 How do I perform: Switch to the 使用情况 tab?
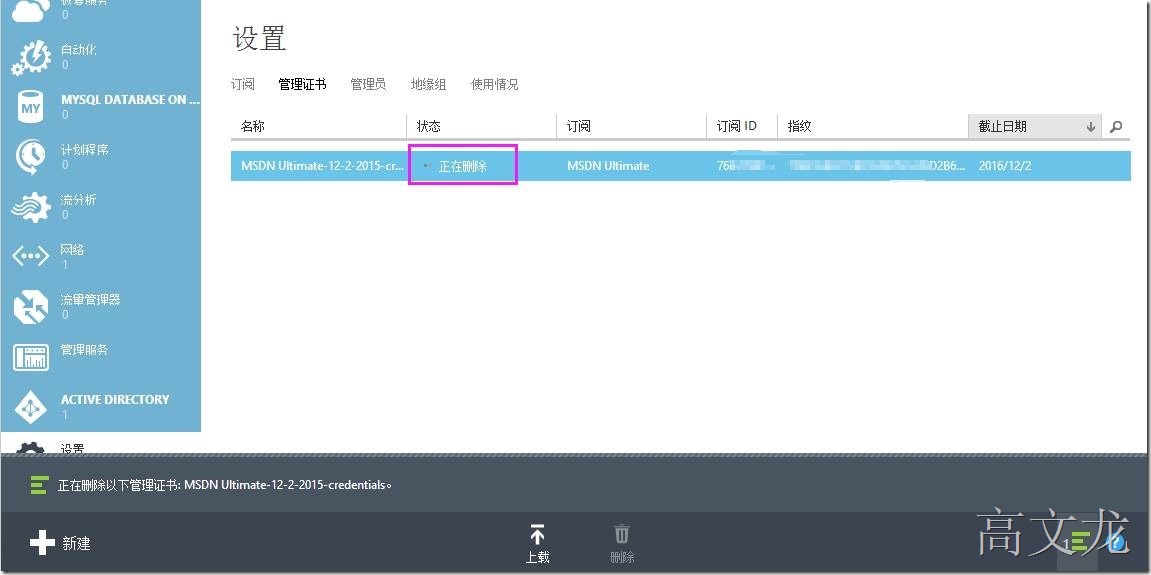(x=495, y=84)
